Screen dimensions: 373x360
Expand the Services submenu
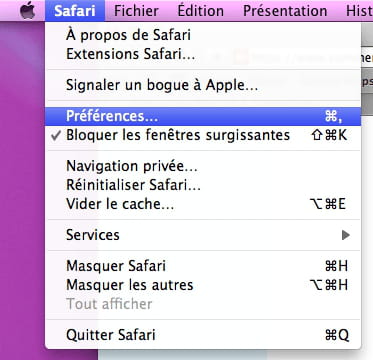tap(203, 235)
